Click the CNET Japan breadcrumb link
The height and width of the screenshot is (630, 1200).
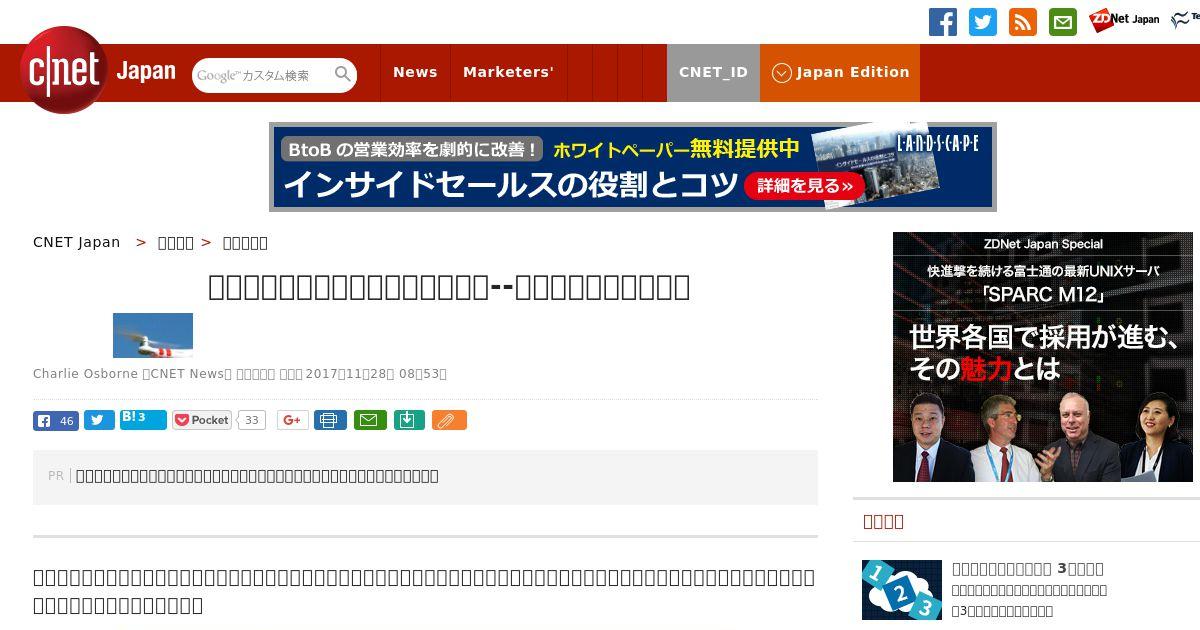[76, 242]
